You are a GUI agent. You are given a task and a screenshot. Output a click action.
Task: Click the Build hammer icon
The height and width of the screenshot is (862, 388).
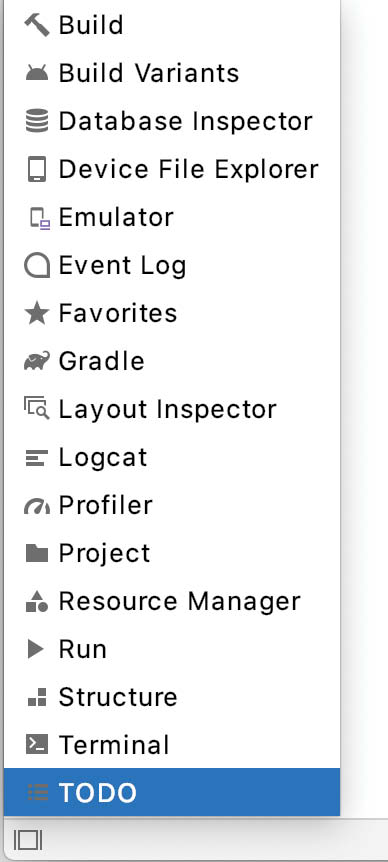click(37, 25)
